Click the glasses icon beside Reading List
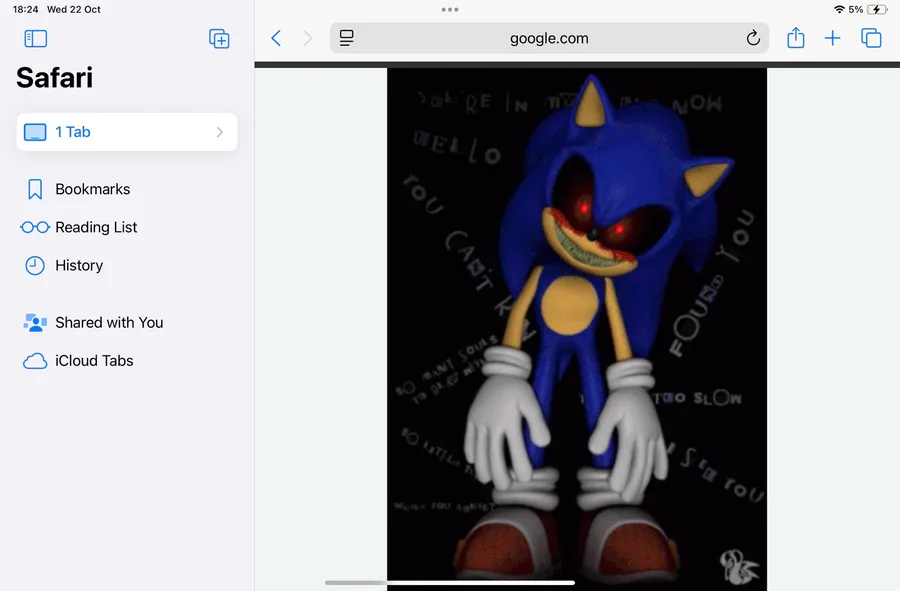The image size is (900, 591). coord(35,227)
